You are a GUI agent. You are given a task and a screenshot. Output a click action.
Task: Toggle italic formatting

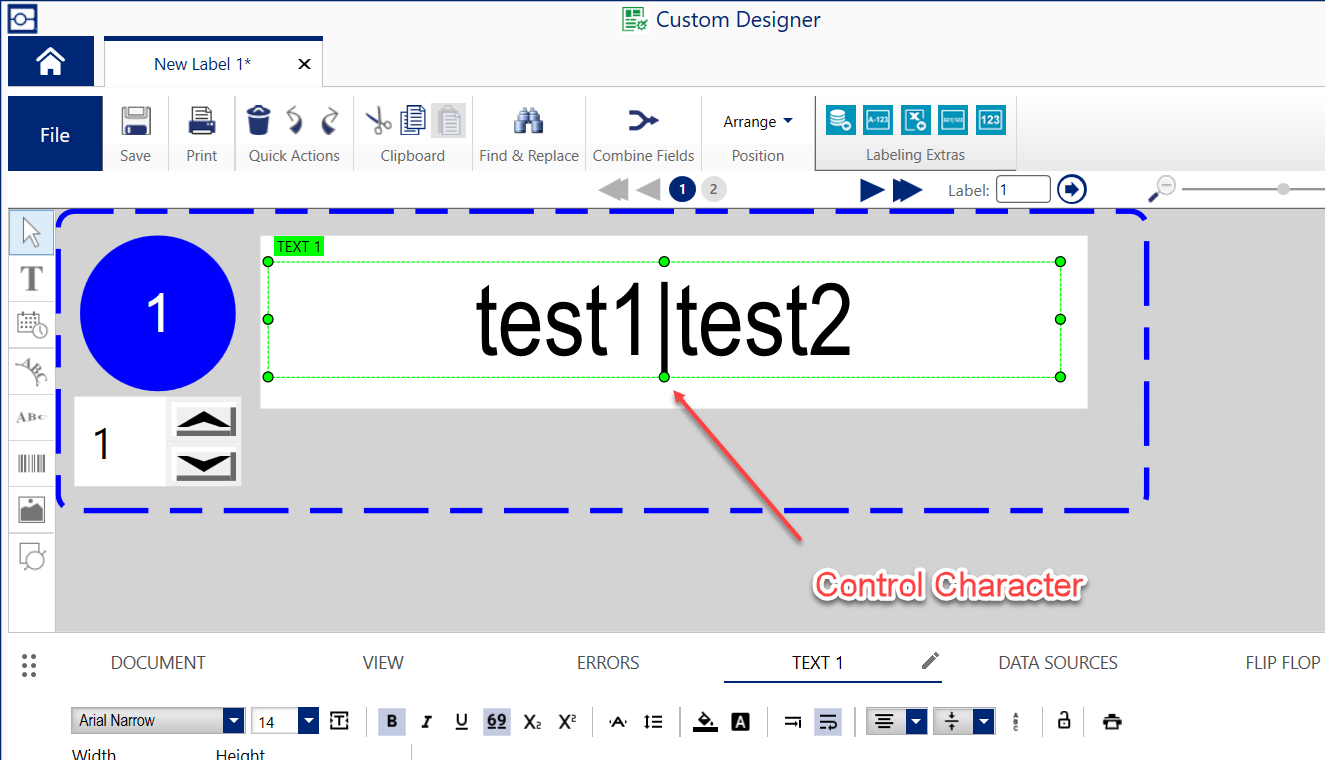coord(426,721)
